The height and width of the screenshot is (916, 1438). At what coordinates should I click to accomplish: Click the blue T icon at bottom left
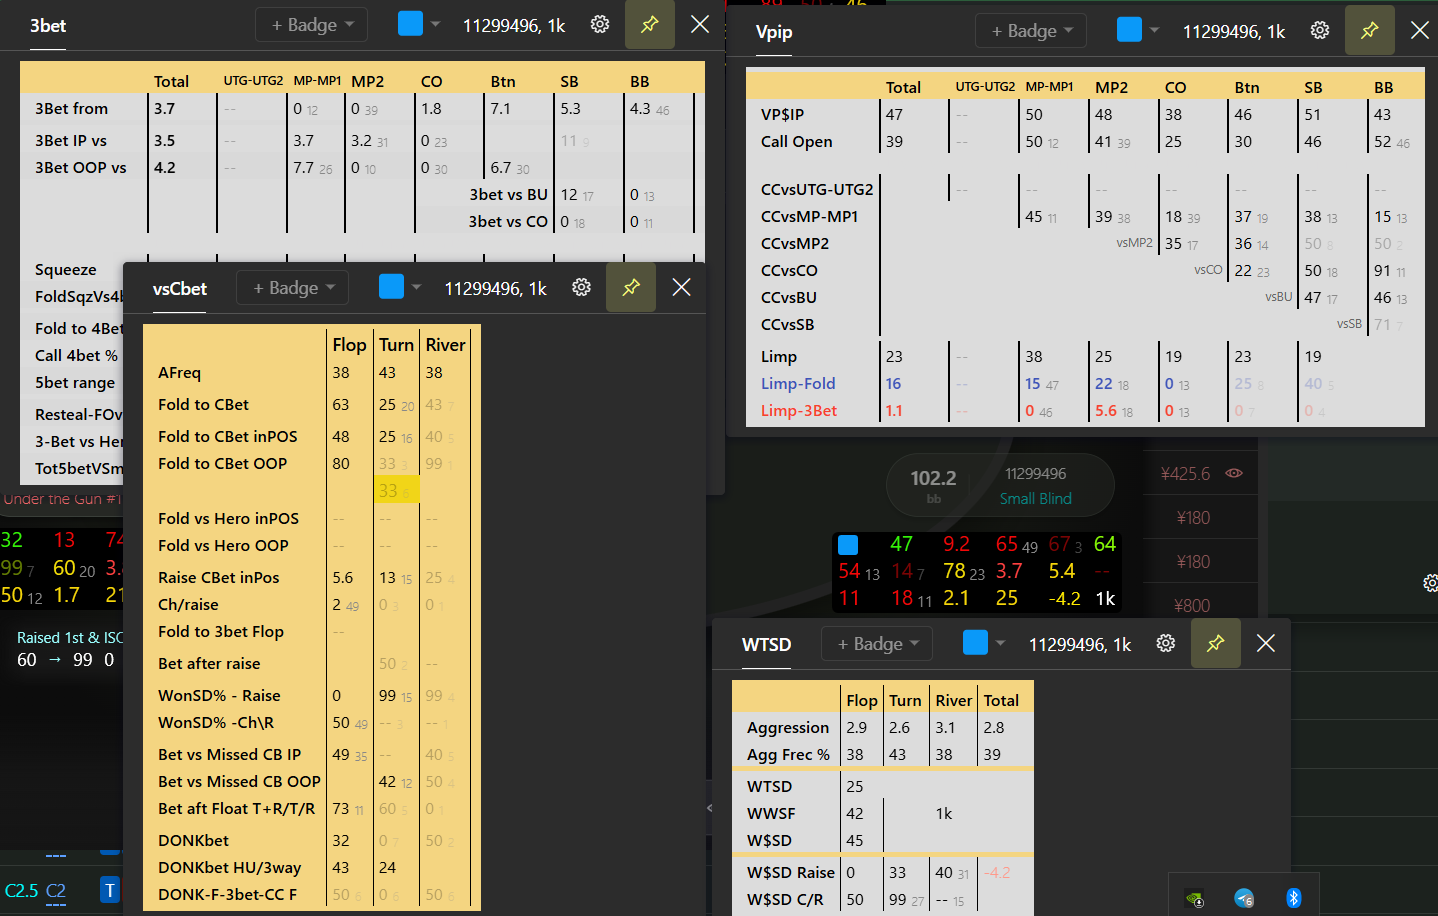pyautogui.click(x=110, y=889)
